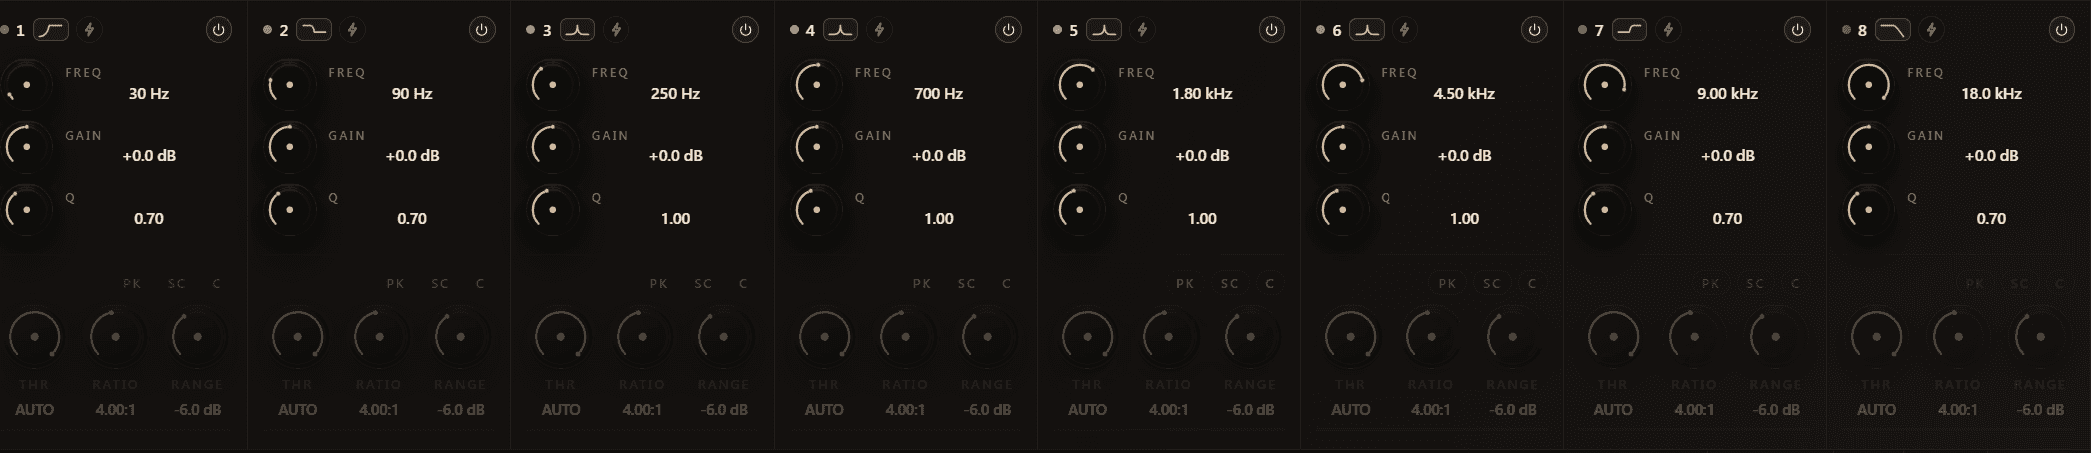2091x453 pixels.
Task: Open band 6 filter shape selector
Action: click(1366, 30)
